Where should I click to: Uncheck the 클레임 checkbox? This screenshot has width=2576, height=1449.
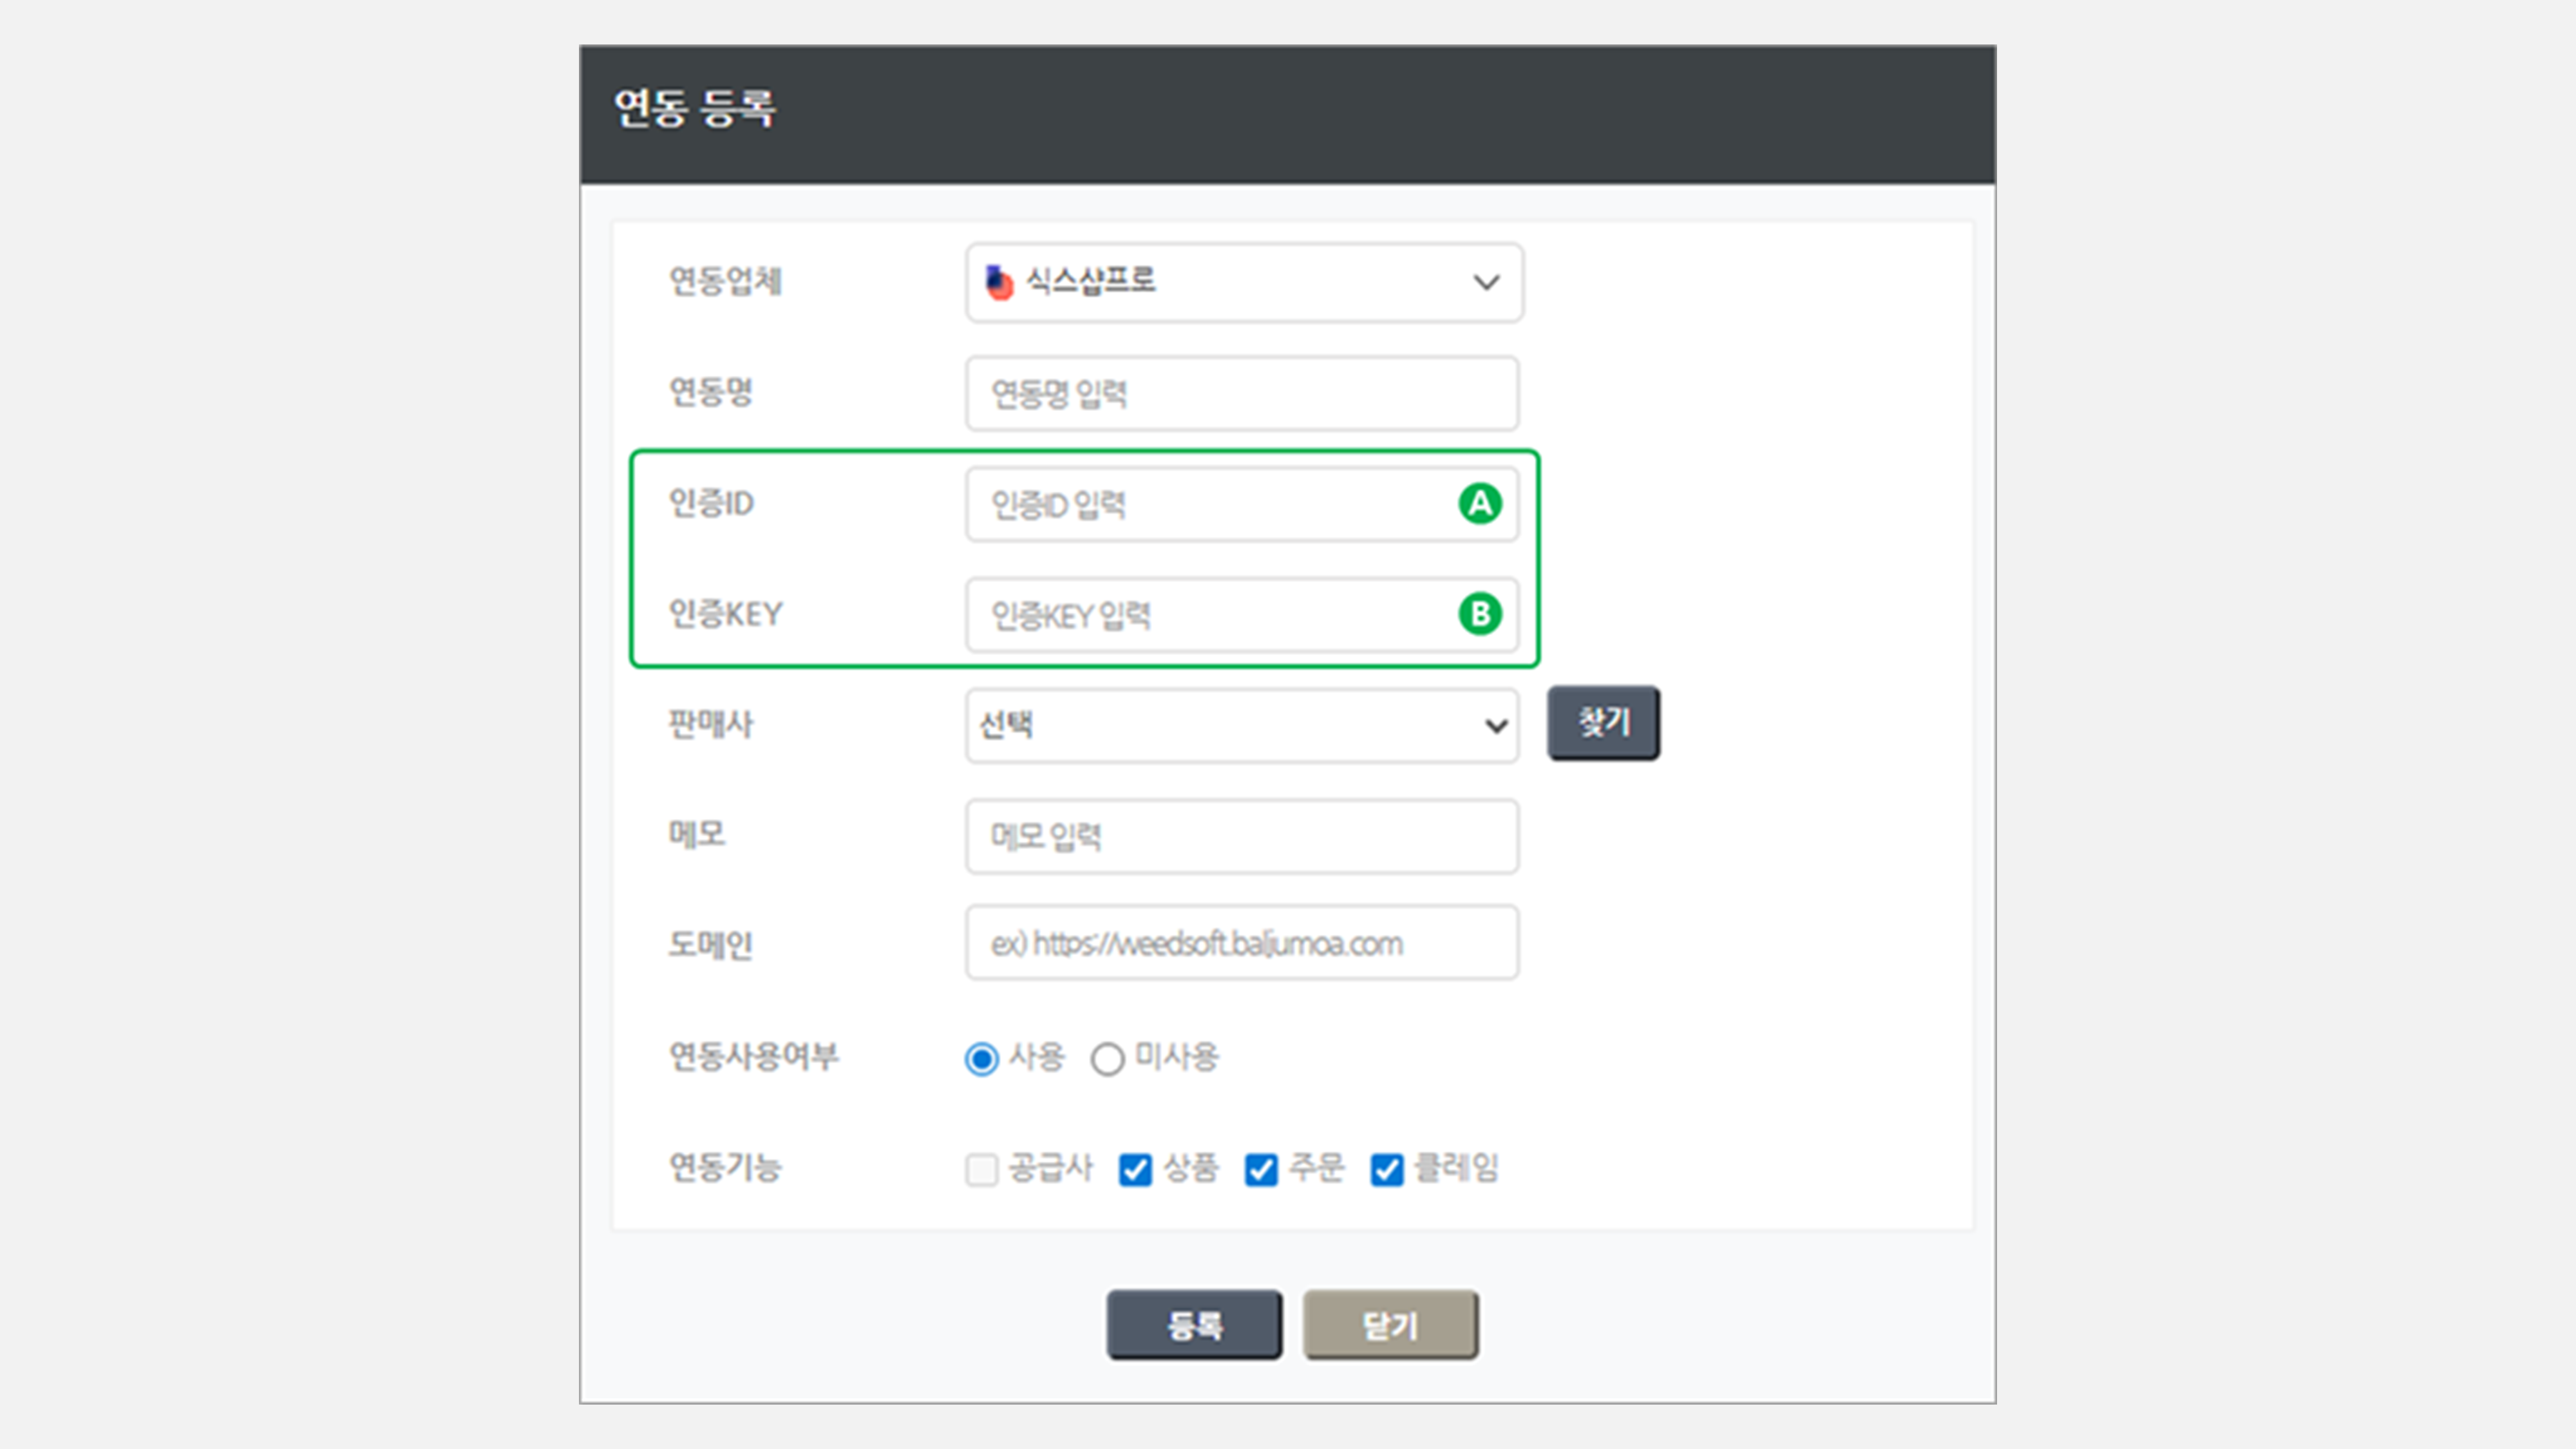click(1386, 1169)
